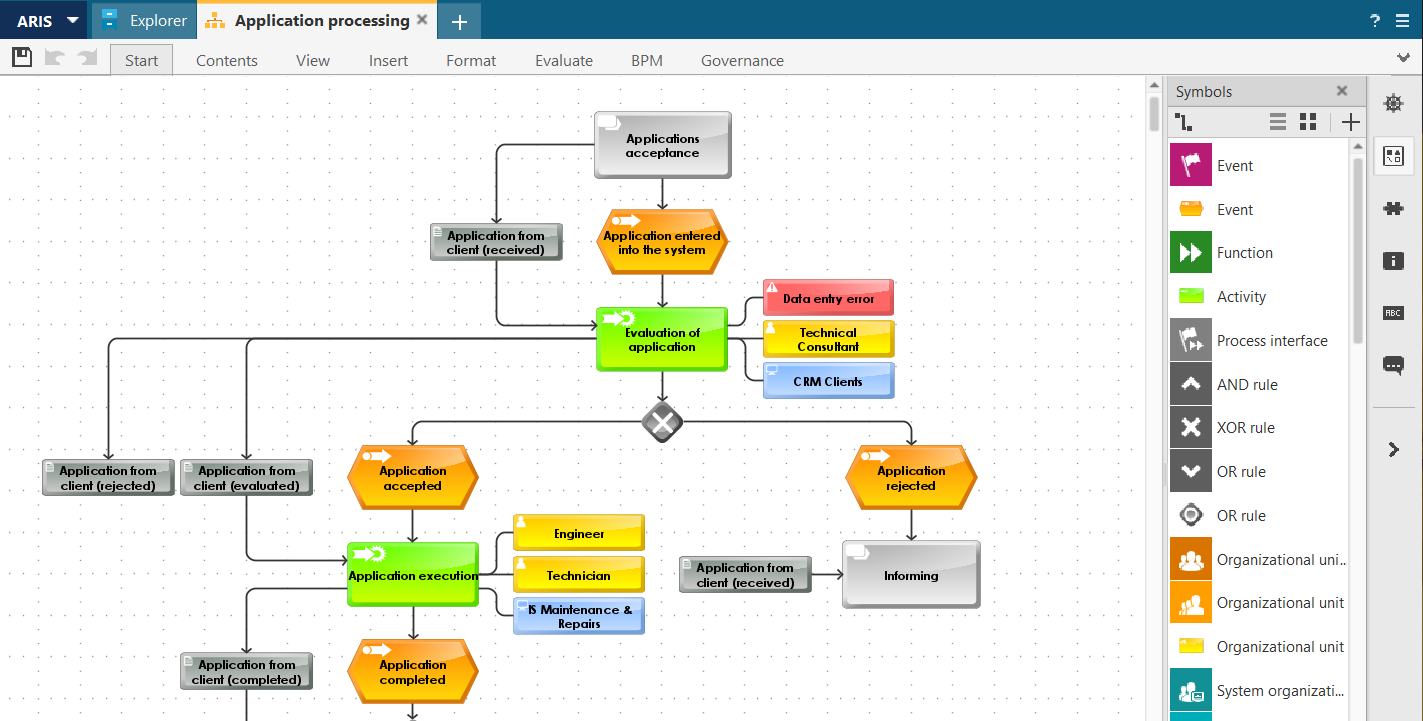Switch Symbols panel to list view

coord(1277,121)
